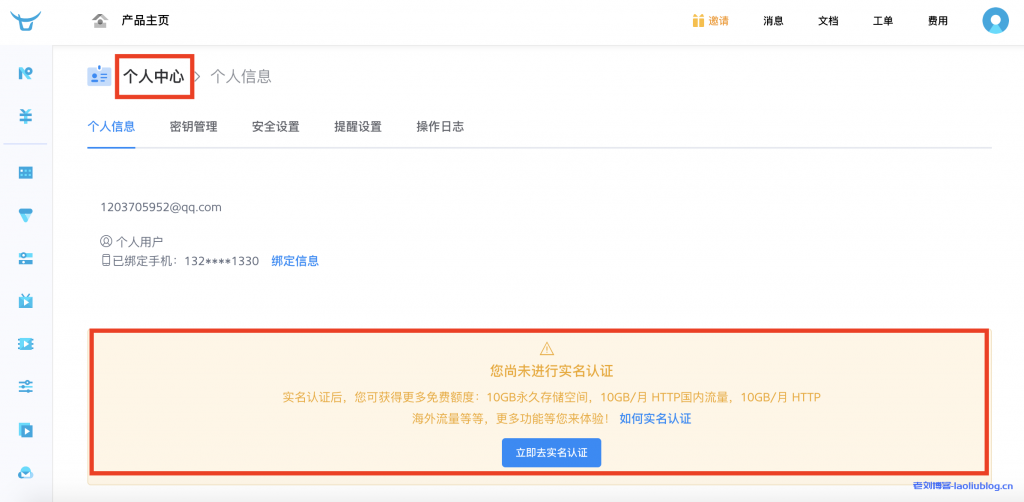Click the funnel icon in sidebar

point(26,215)
